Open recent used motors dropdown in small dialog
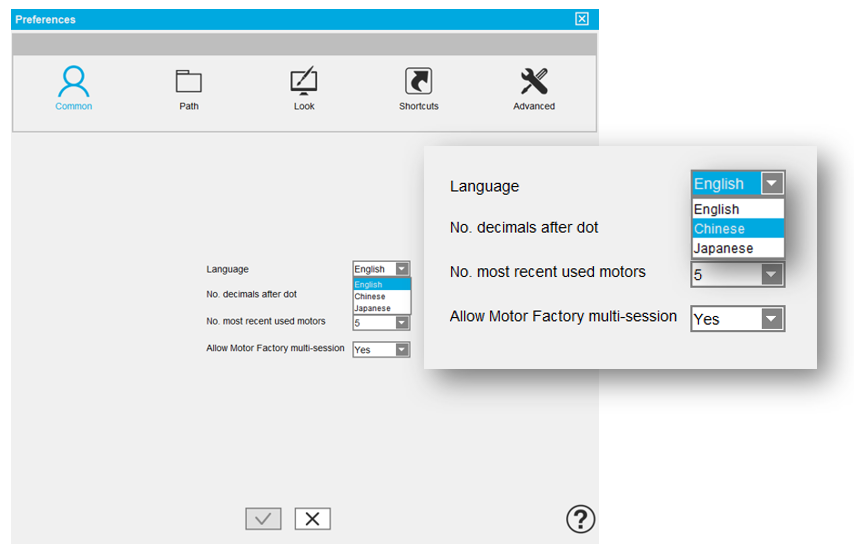The image size is (854, 560). tap(402, 323)
